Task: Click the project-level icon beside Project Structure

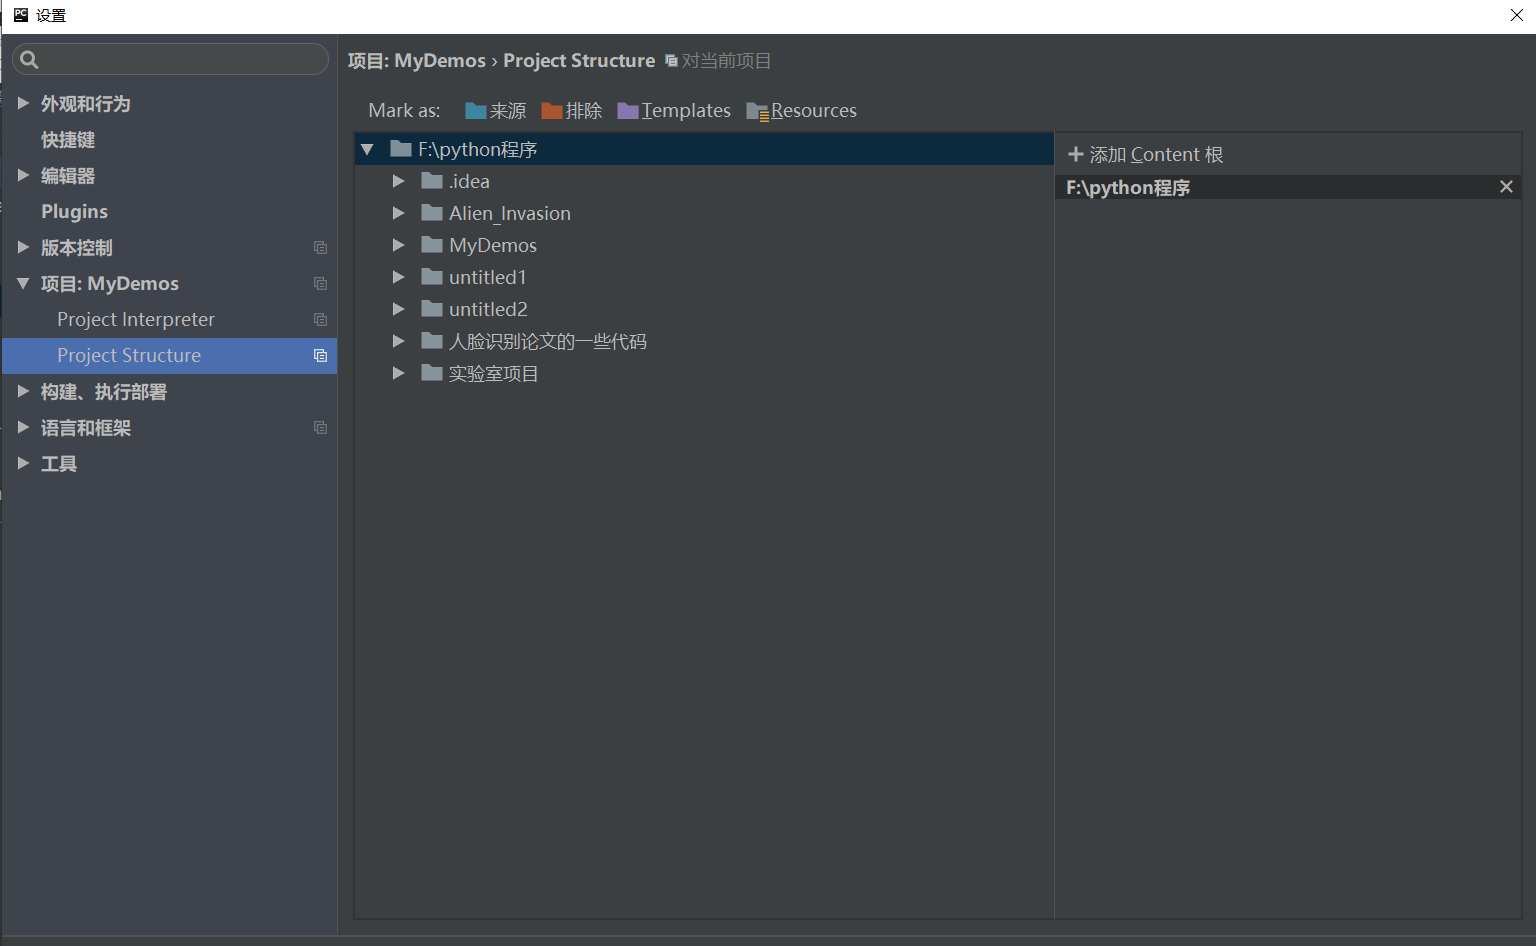Action: click(x=320, y=355)
